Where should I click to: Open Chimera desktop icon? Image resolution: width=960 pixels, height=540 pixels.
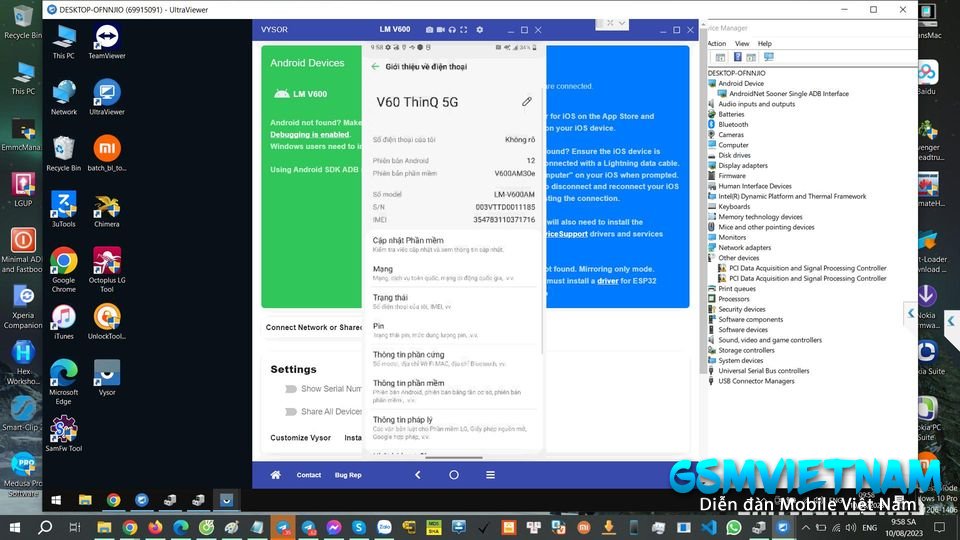[x=107, y=211]
